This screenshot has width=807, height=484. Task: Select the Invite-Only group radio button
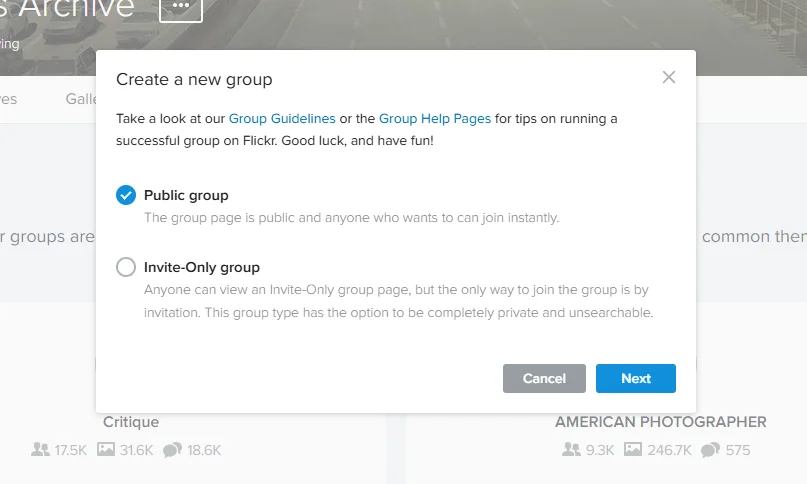point(126,267)
